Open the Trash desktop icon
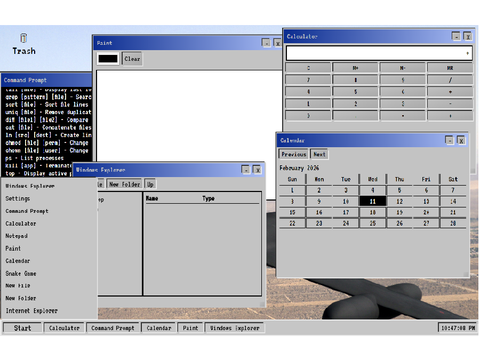The height and width of the screenshot is (360, 480). pos(23,44)
